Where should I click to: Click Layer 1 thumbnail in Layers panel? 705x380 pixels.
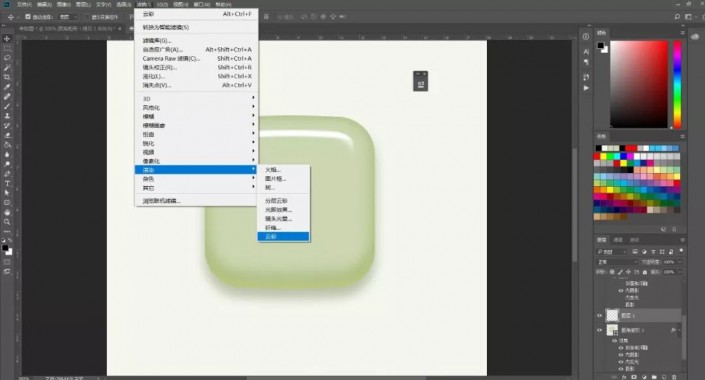612,315
